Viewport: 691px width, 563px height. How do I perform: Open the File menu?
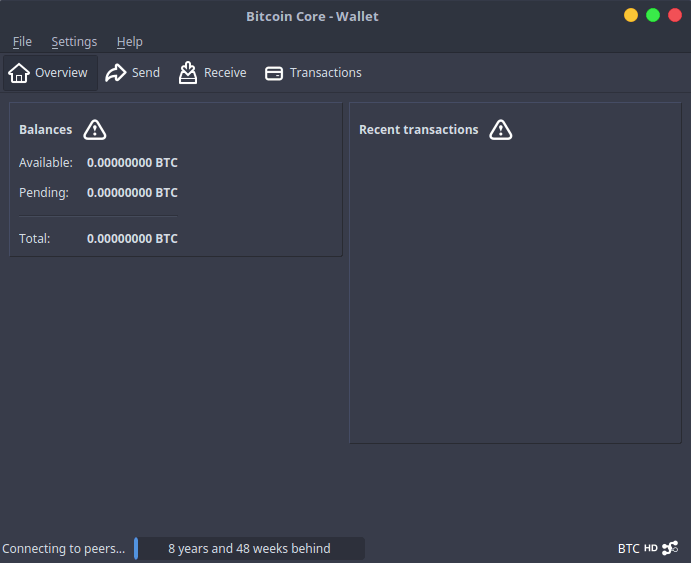[x=22, y=42]
